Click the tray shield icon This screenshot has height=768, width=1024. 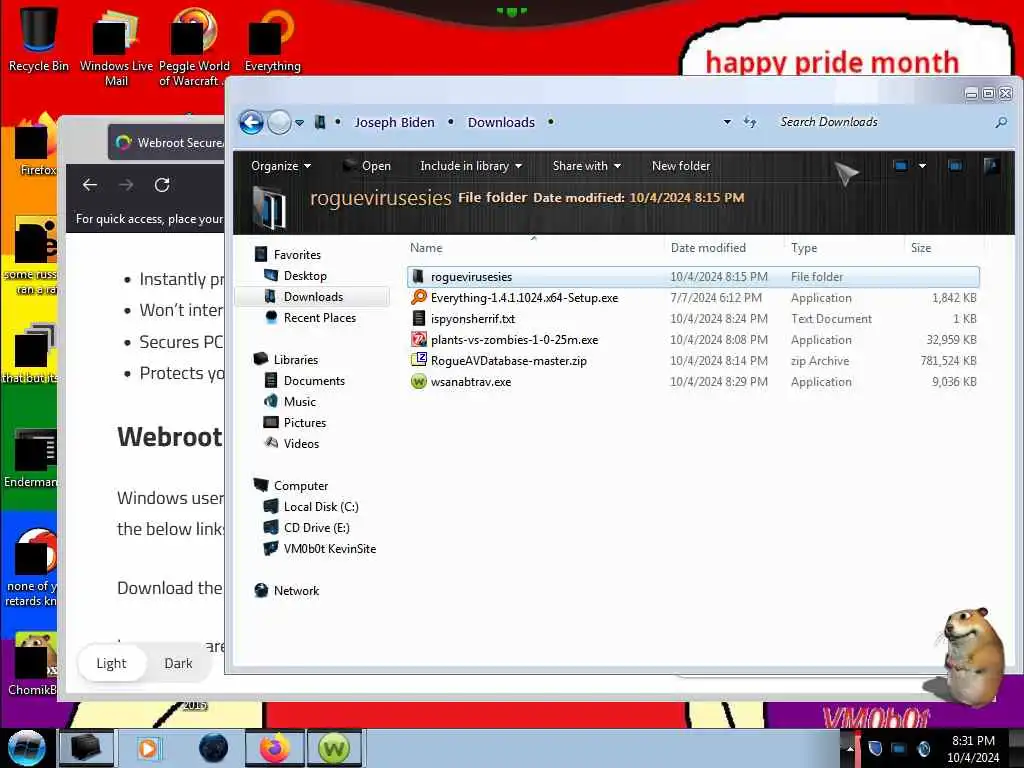click(x=876, y=748)
